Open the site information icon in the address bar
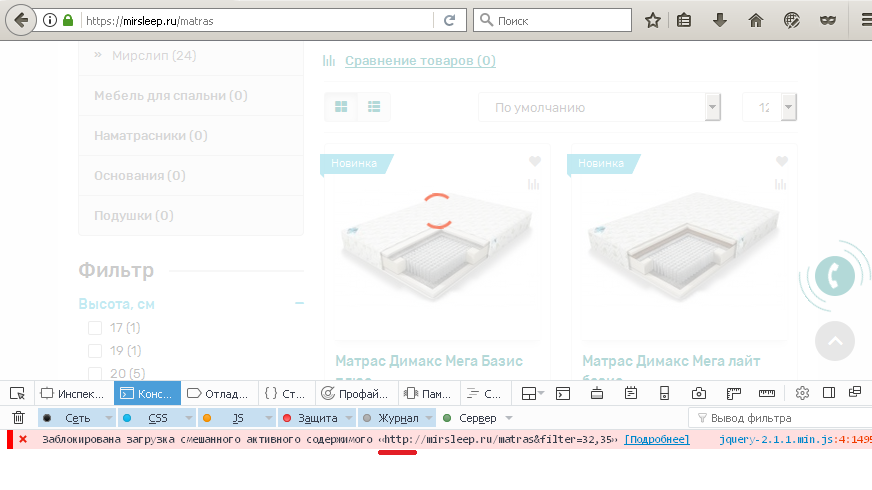Screen dimensions: 872x490 coord(50,21)
